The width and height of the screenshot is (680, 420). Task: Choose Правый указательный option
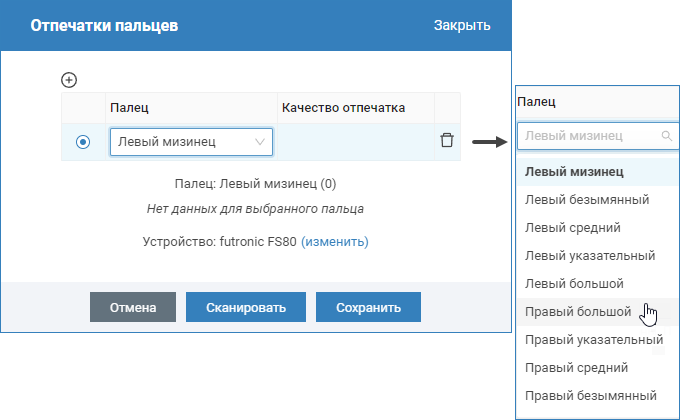pyautogui.click(x=594, y=339)
